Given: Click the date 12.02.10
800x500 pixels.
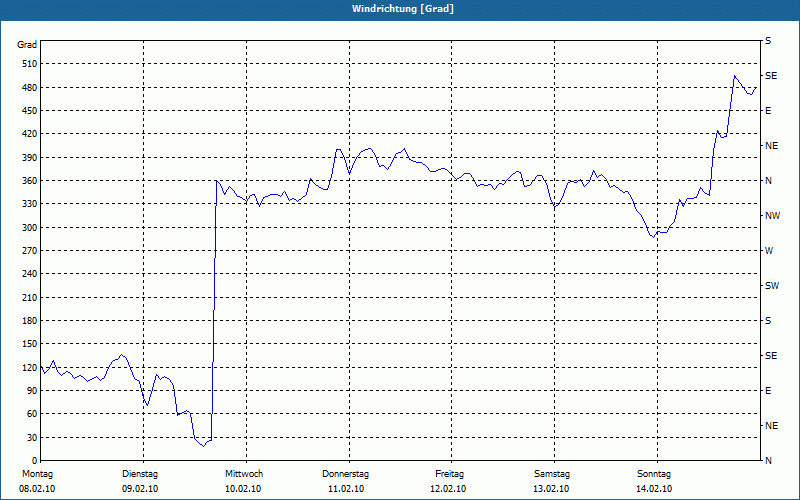Looking at the screenshot, I should click(x=448, y=489).
